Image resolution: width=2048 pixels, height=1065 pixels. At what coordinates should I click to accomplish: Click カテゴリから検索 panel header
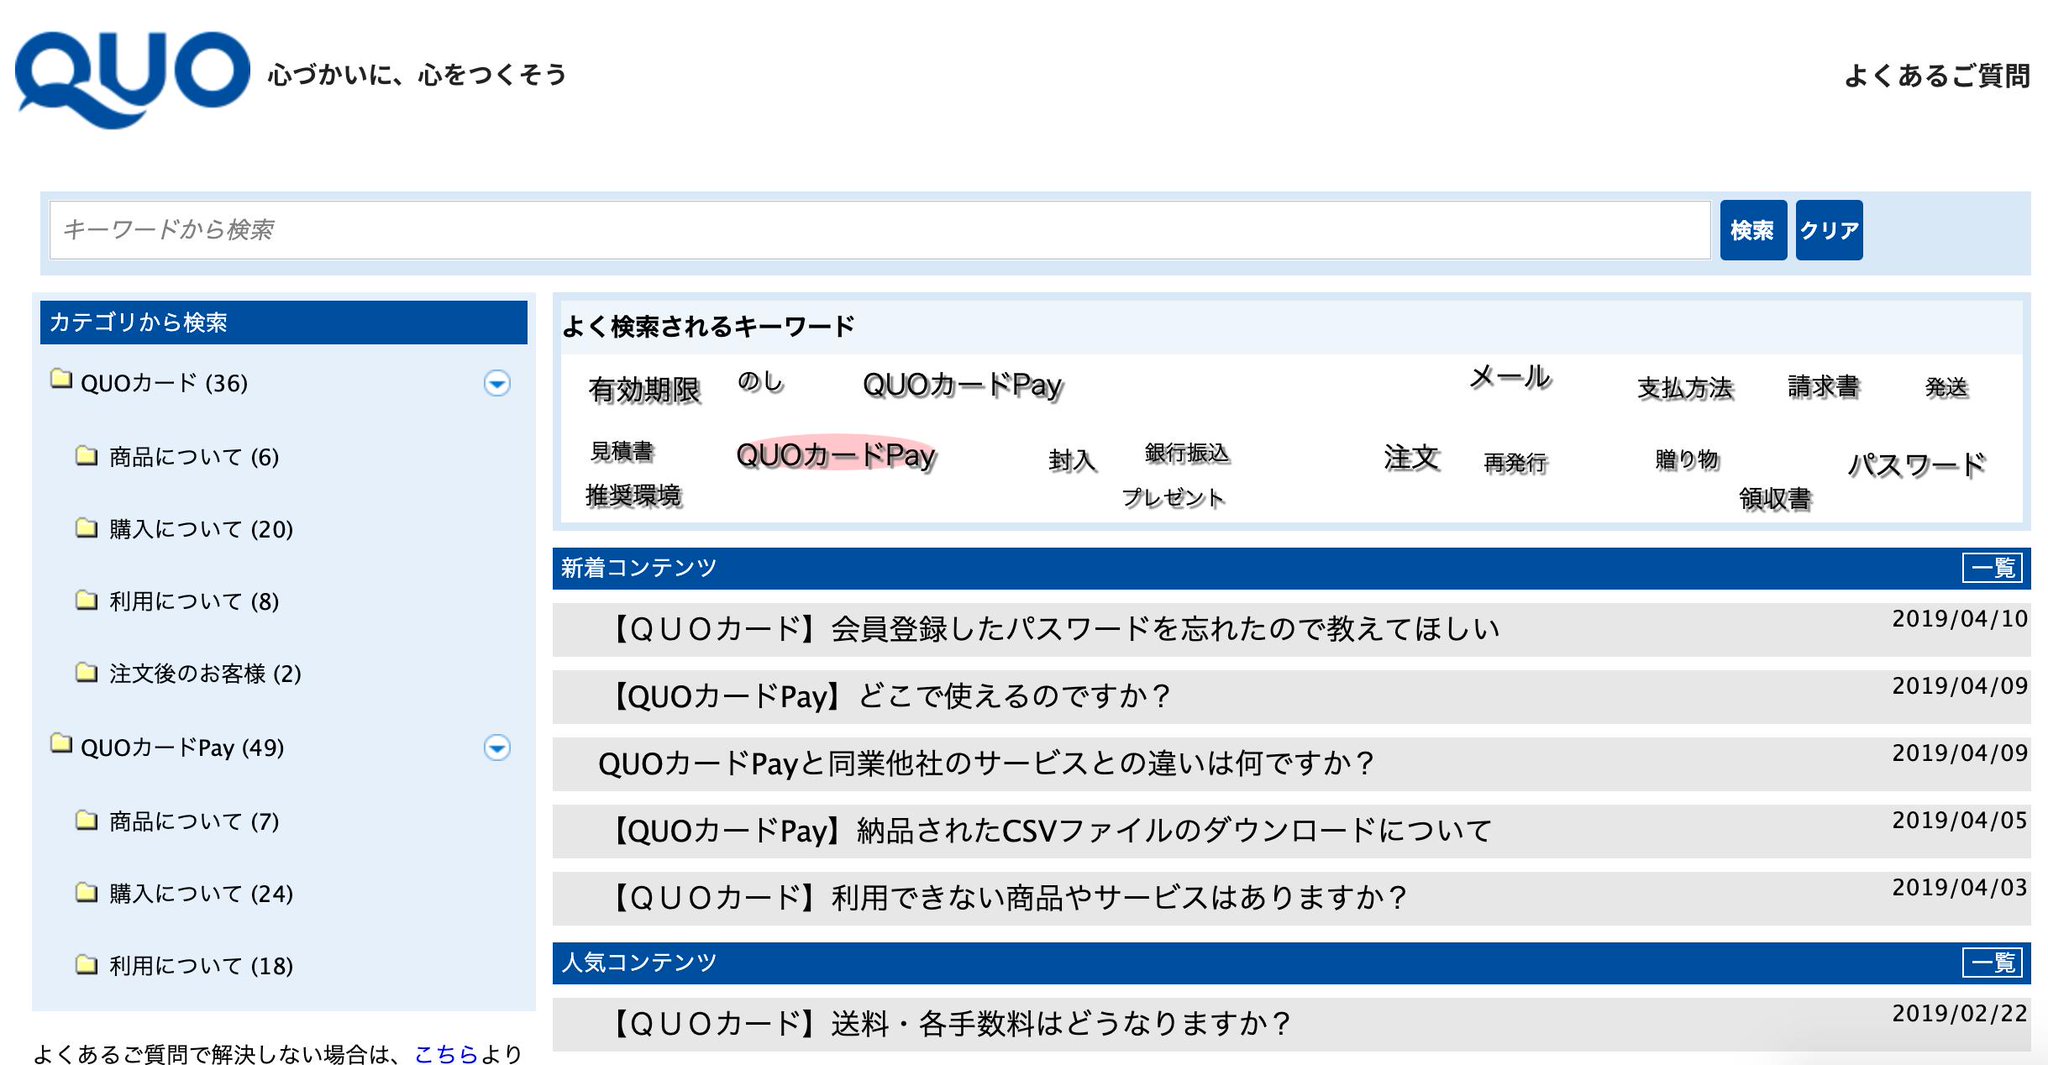pos(283,322)
